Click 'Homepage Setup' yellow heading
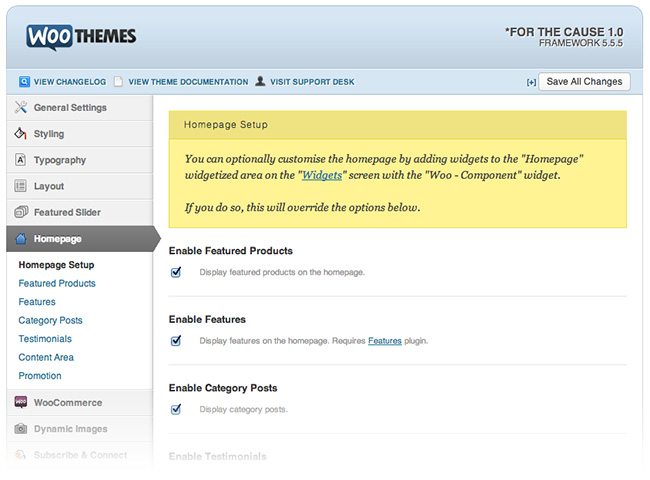650x480 pixels. point(226,124)
